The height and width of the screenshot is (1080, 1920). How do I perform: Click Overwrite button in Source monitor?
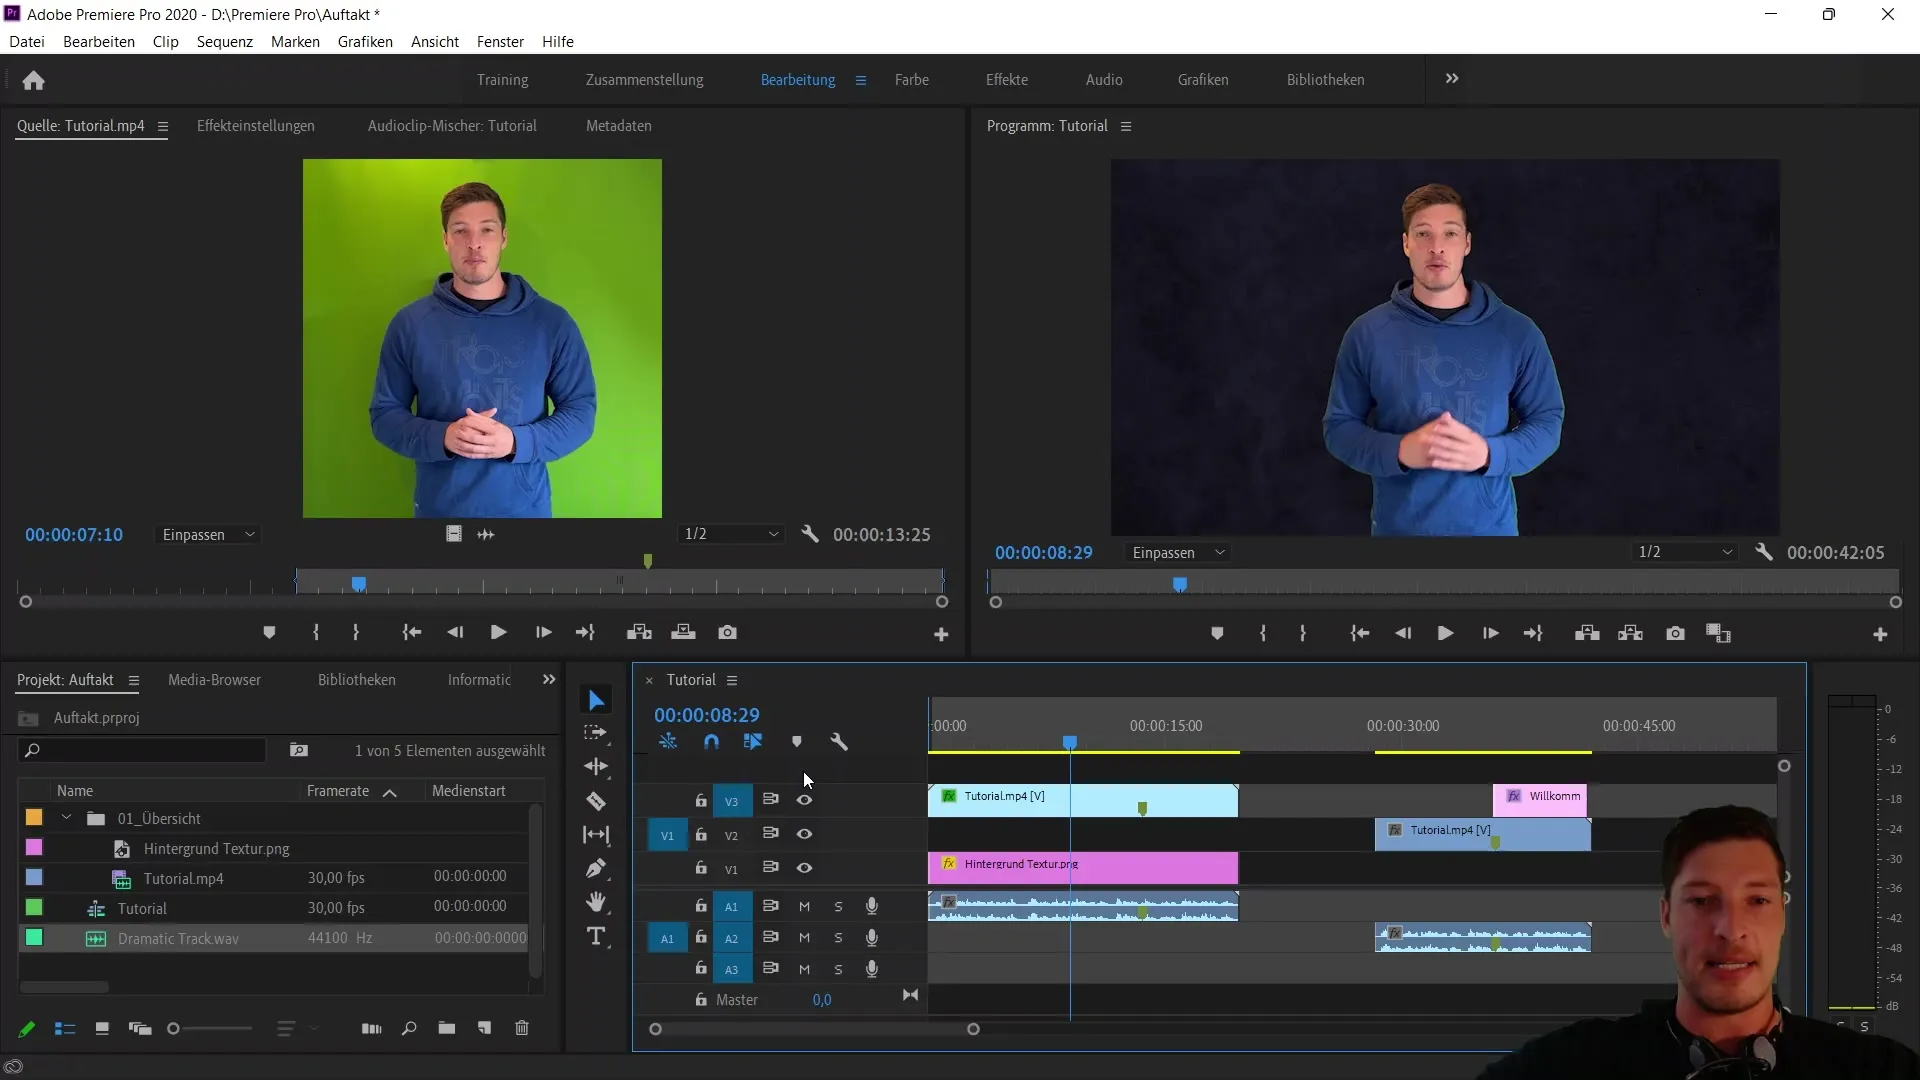coord(683,633)
